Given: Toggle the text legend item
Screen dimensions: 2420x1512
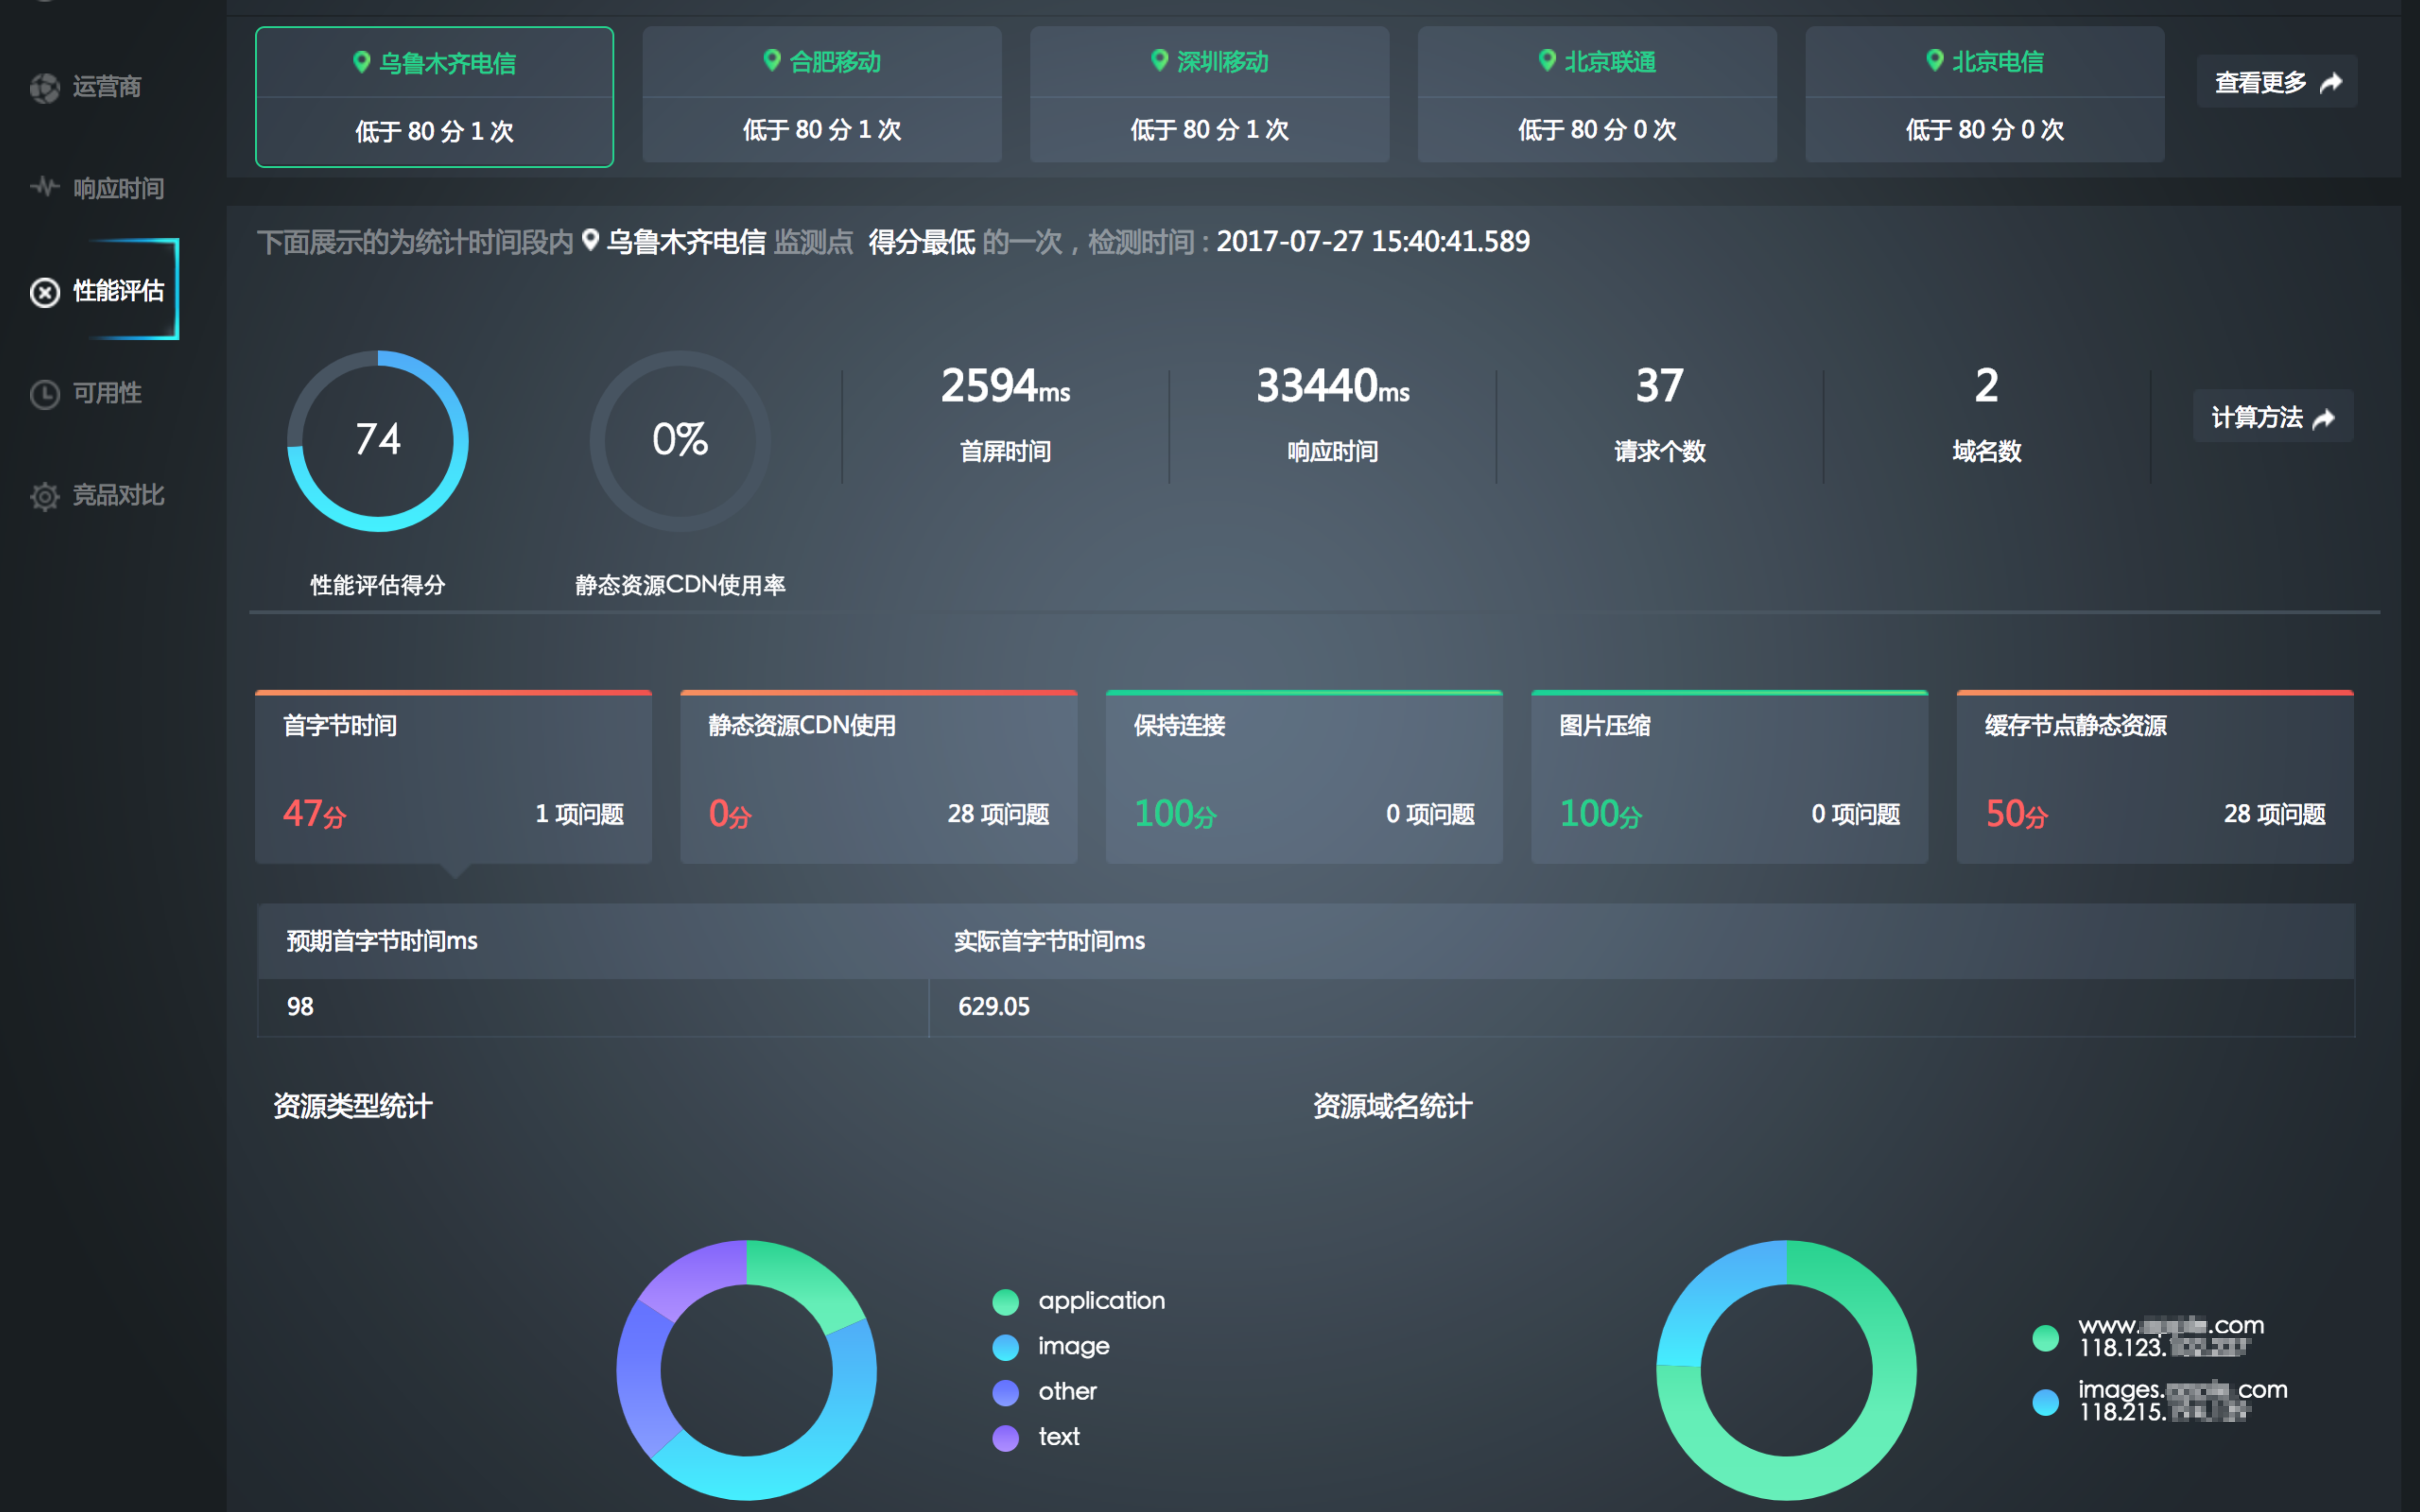Looking at the screenshot, I should point(1058,1437).
